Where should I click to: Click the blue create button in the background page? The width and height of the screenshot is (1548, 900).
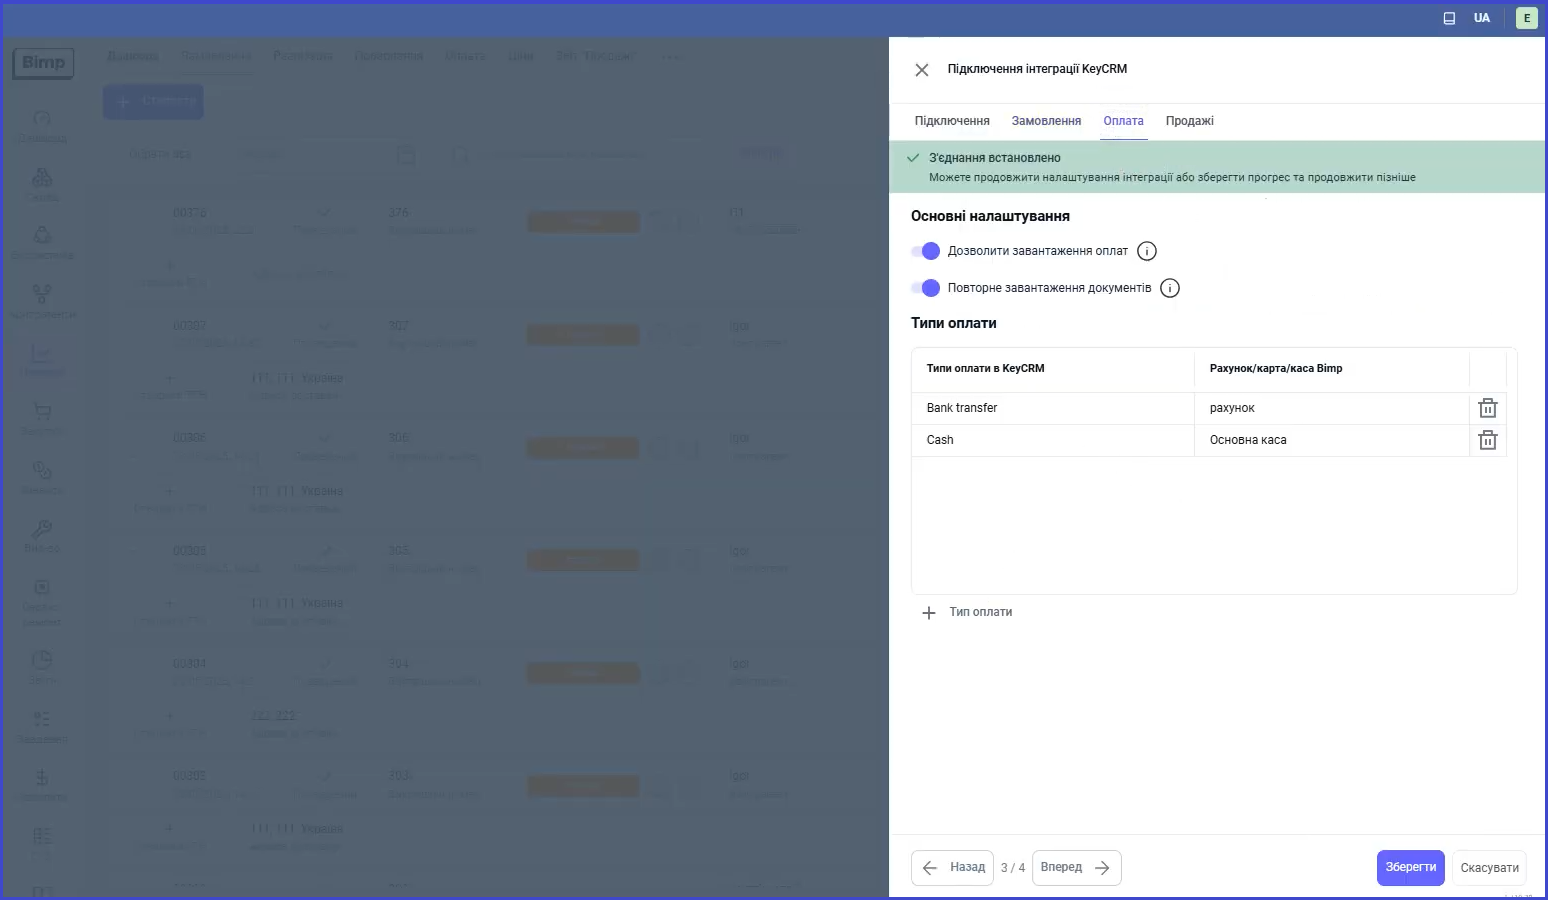pyautogui.click(x=153, y=102)
